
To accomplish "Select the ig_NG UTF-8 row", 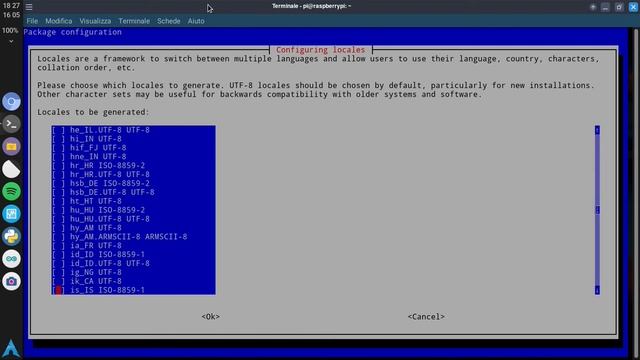I will click(133, 272).
